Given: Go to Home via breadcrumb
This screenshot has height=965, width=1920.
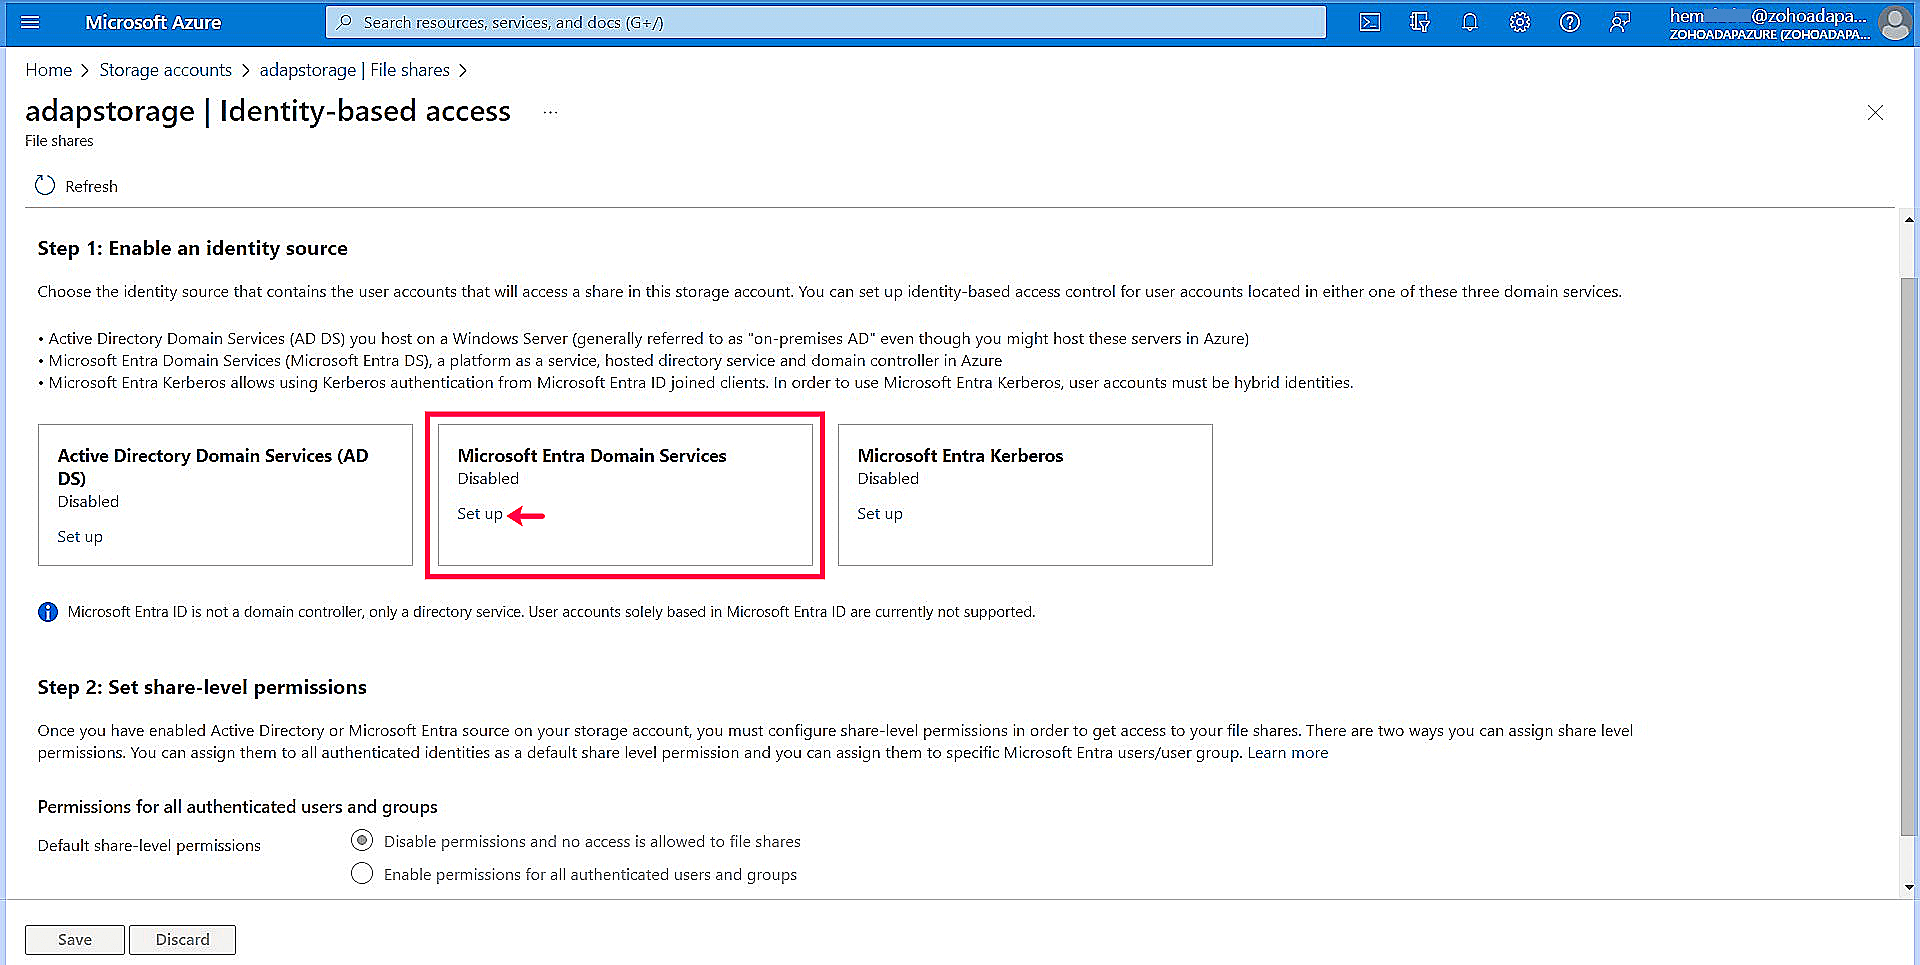Looking at the screenshot, I should (x=48, y=69).
